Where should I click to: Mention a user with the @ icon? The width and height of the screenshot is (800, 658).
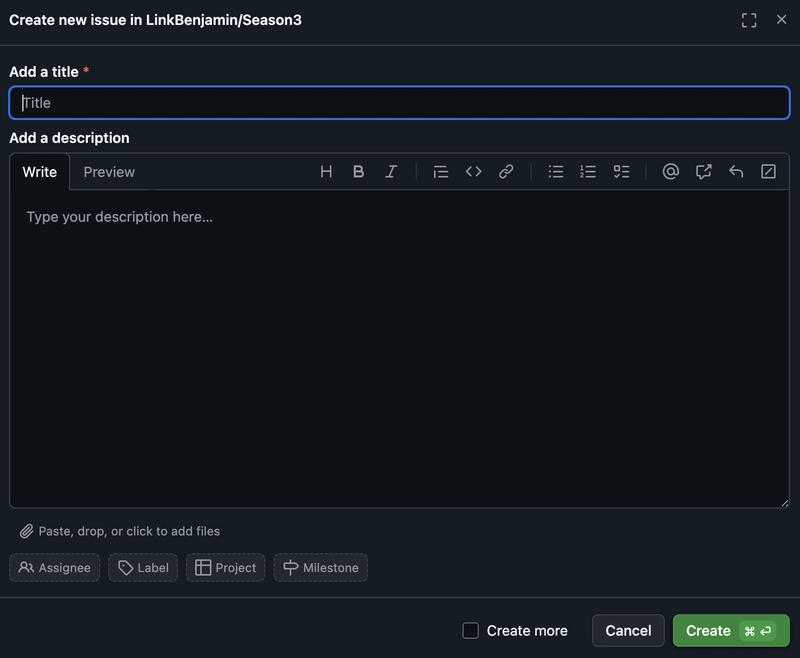tap(671, 172)
